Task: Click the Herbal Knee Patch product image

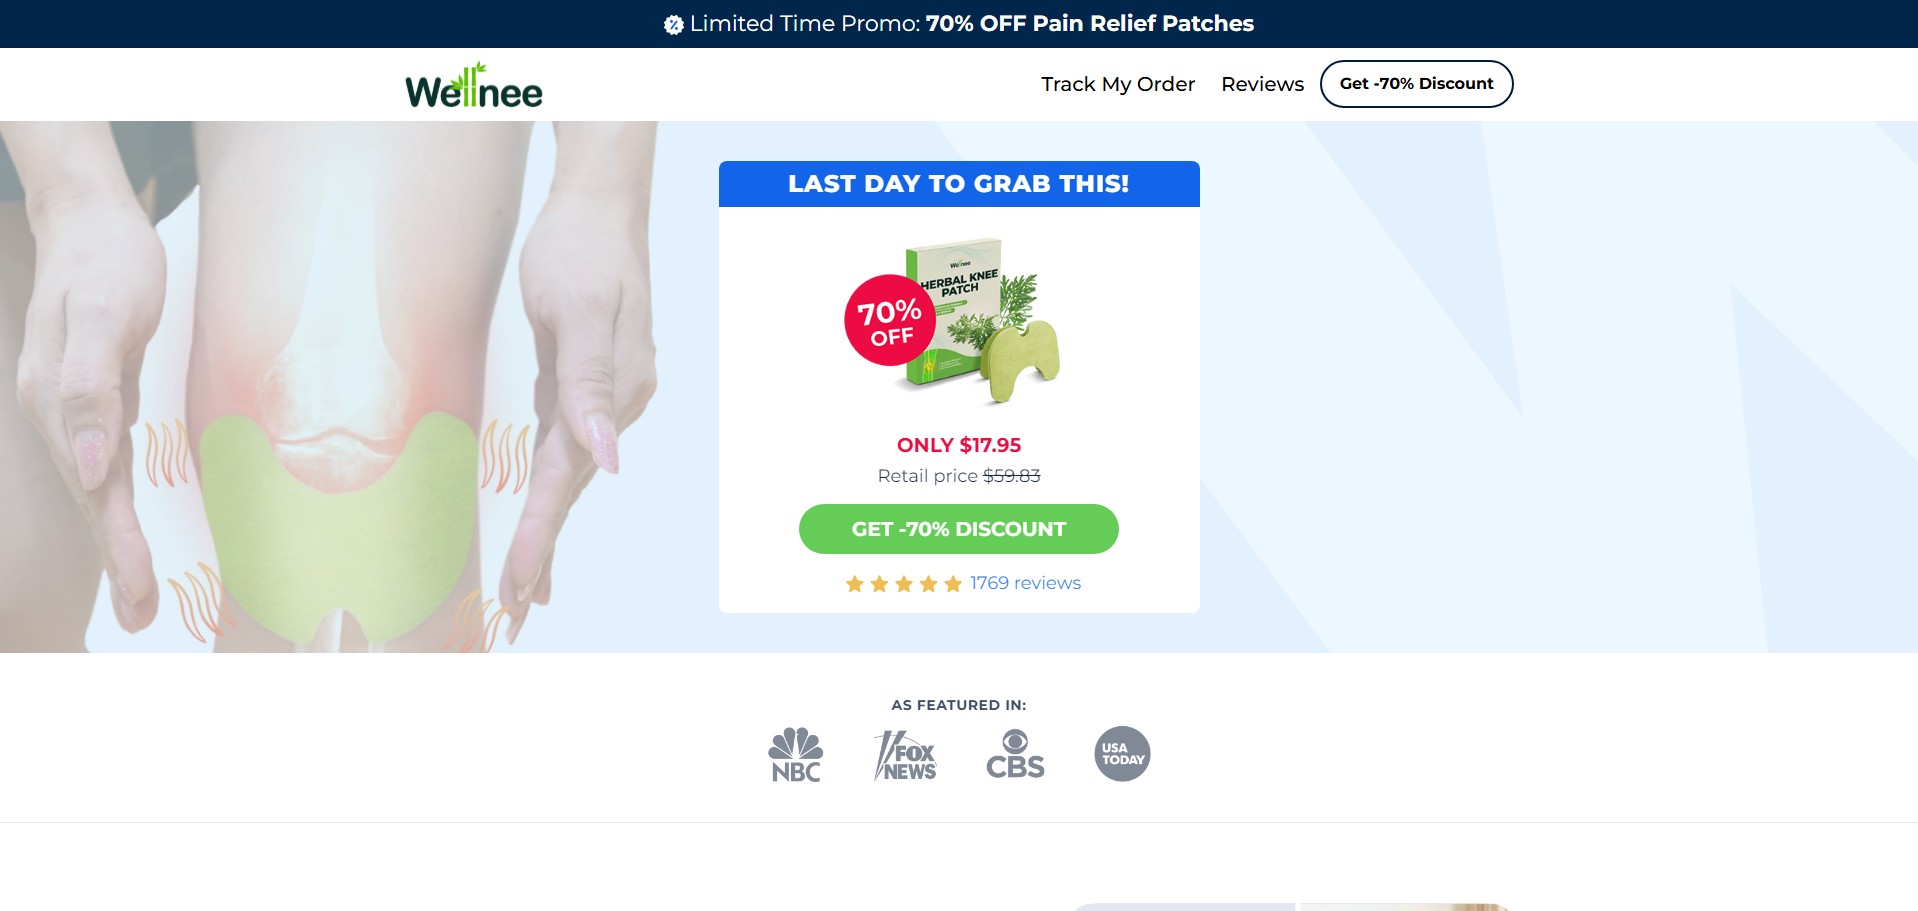Action: point(985,320)
